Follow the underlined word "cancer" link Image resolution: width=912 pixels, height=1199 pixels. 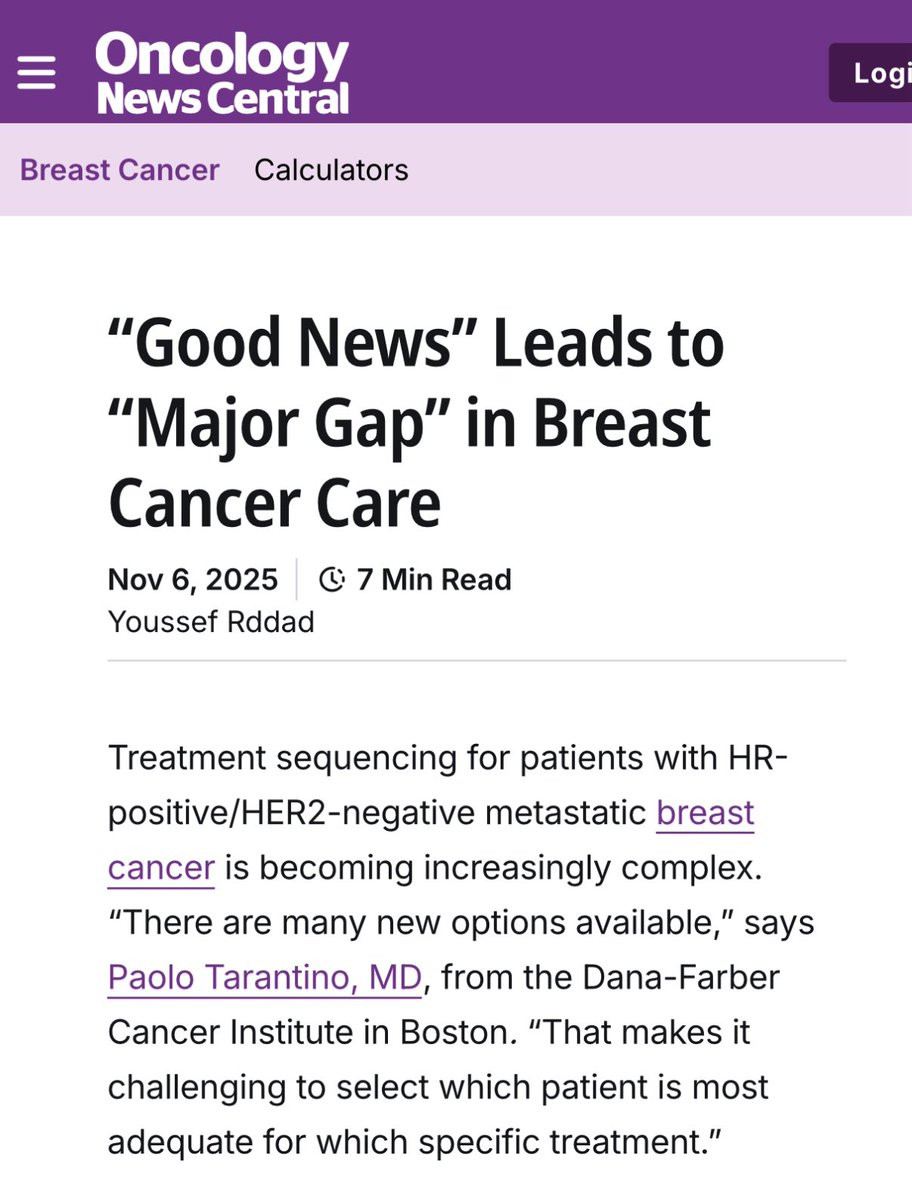161,868
